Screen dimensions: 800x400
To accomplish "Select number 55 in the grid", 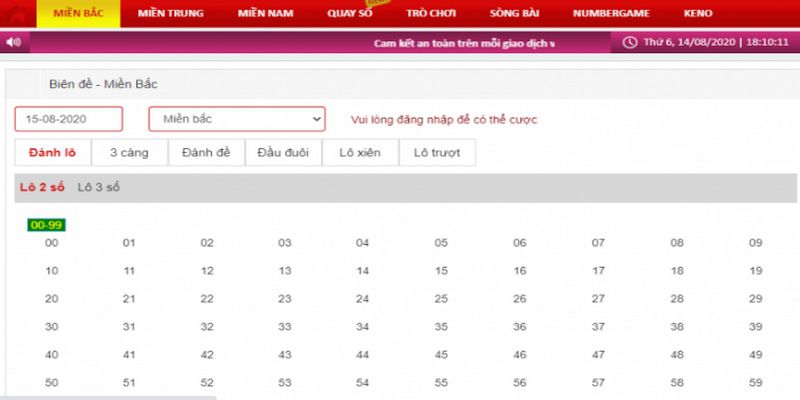I will 441,383.
